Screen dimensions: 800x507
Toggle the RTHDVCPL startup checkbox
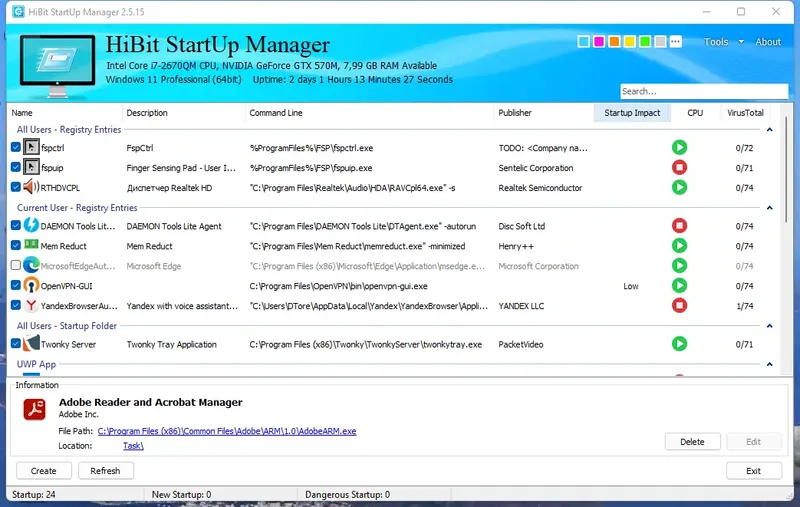(16, 187)
